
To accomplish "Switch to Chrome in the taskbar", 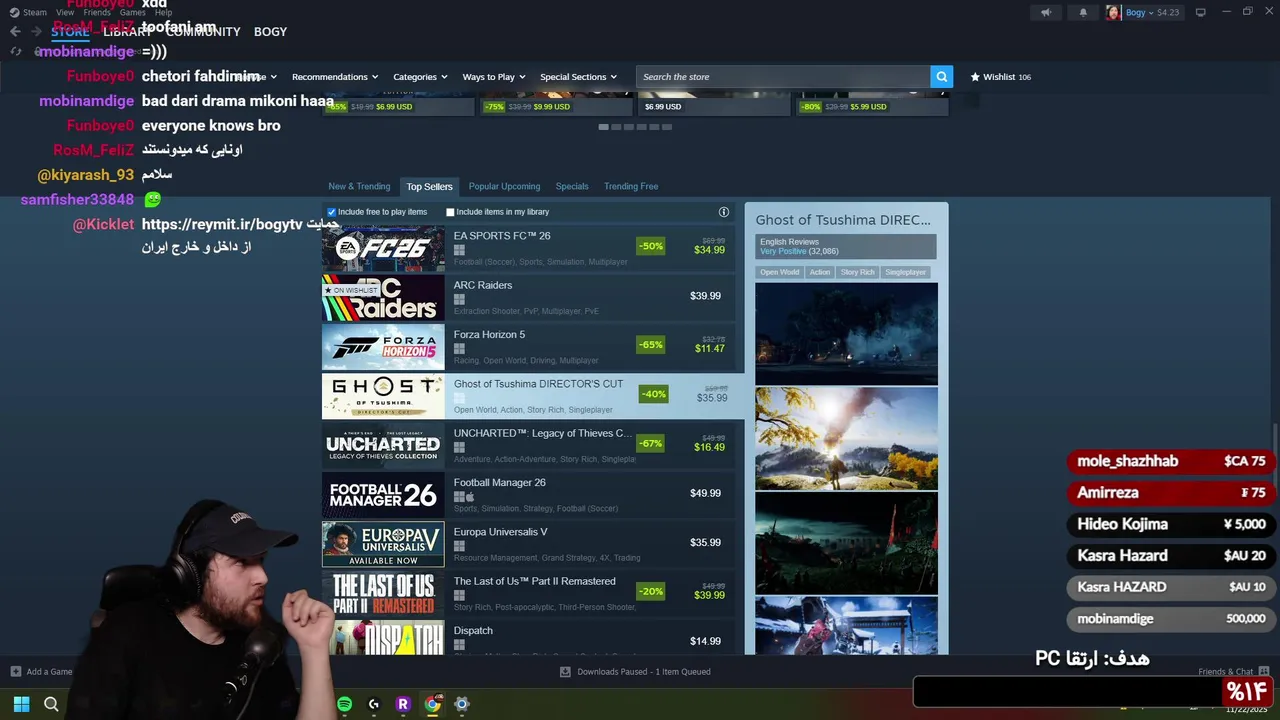I will (432, 704).
